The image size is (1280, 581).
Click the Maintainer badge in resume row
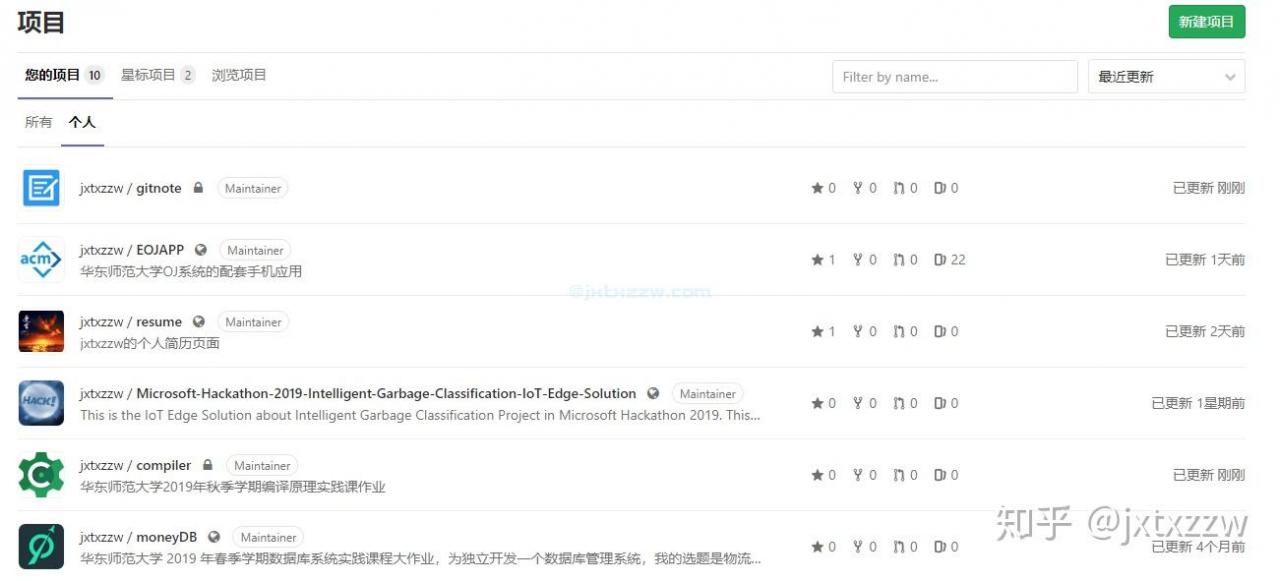coord(253,322)
